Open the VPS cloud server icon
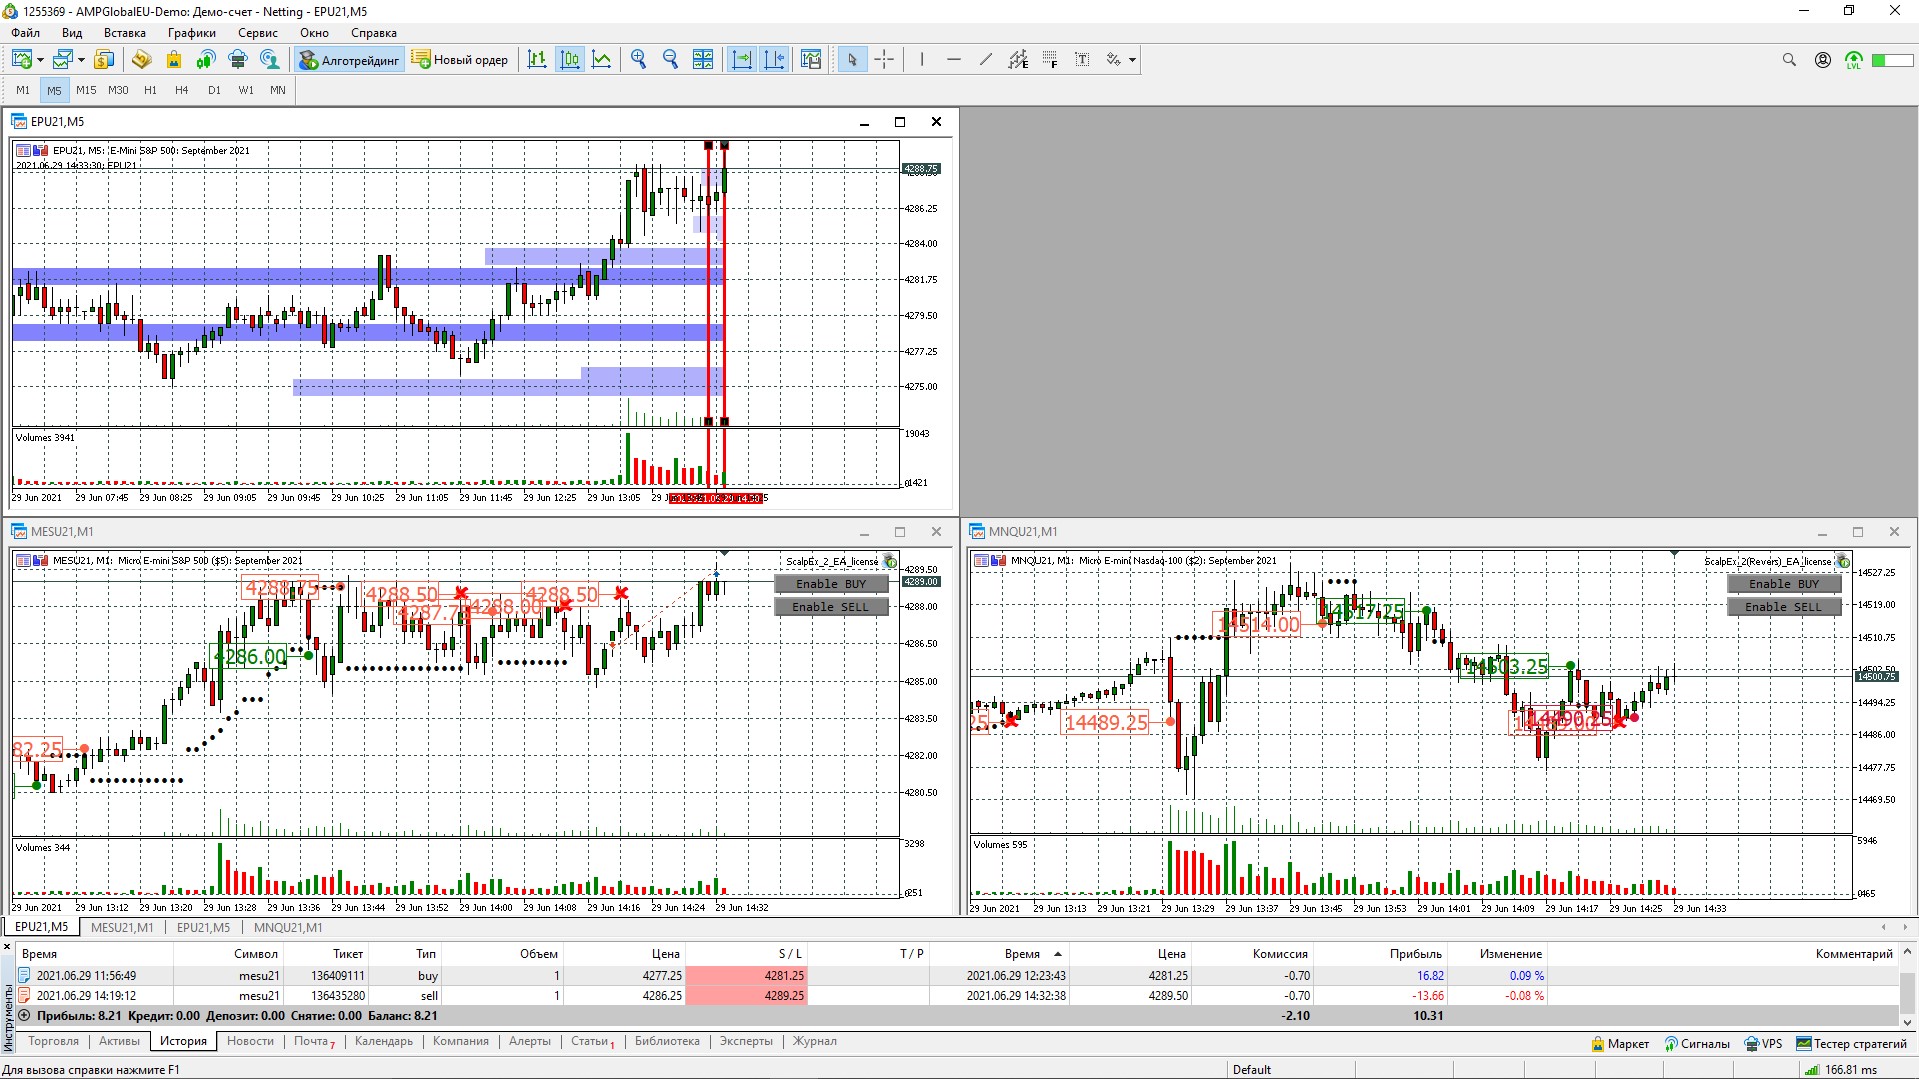This screenshot has width=1919, height=1079. pyautogui.click(x=238, y=60)
